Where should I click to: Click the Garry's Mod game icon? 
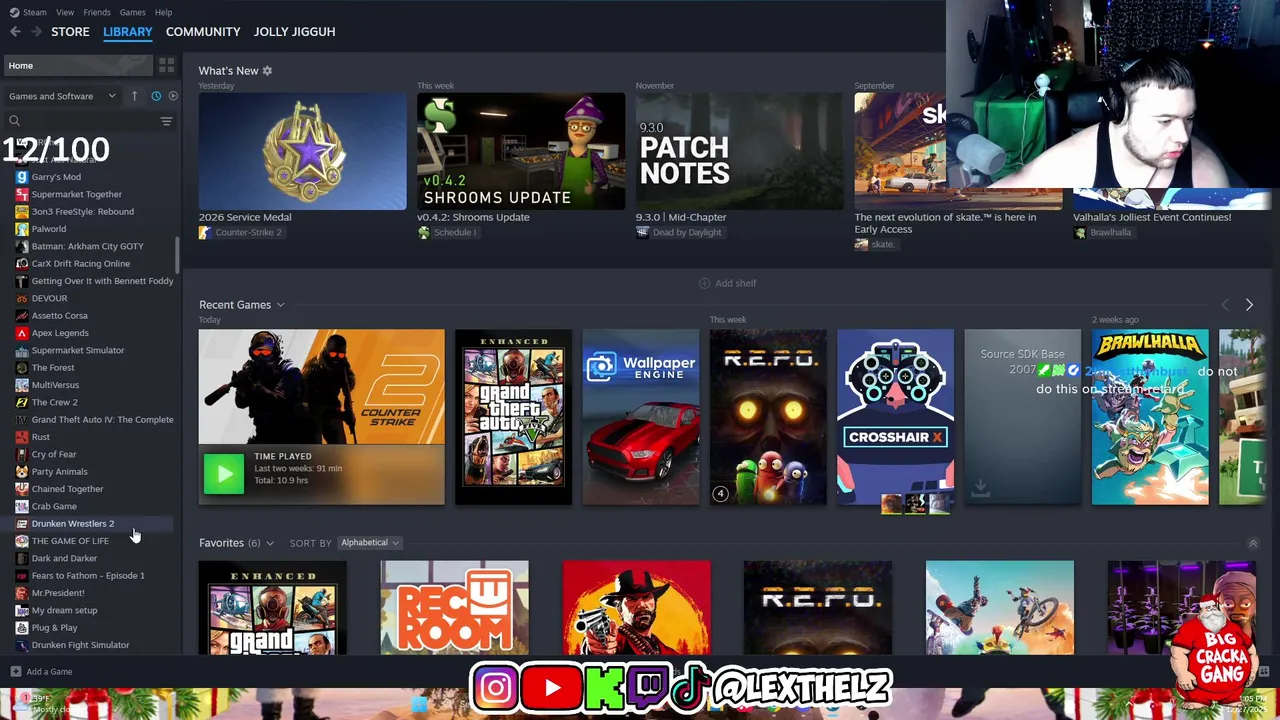click(22, 177)
